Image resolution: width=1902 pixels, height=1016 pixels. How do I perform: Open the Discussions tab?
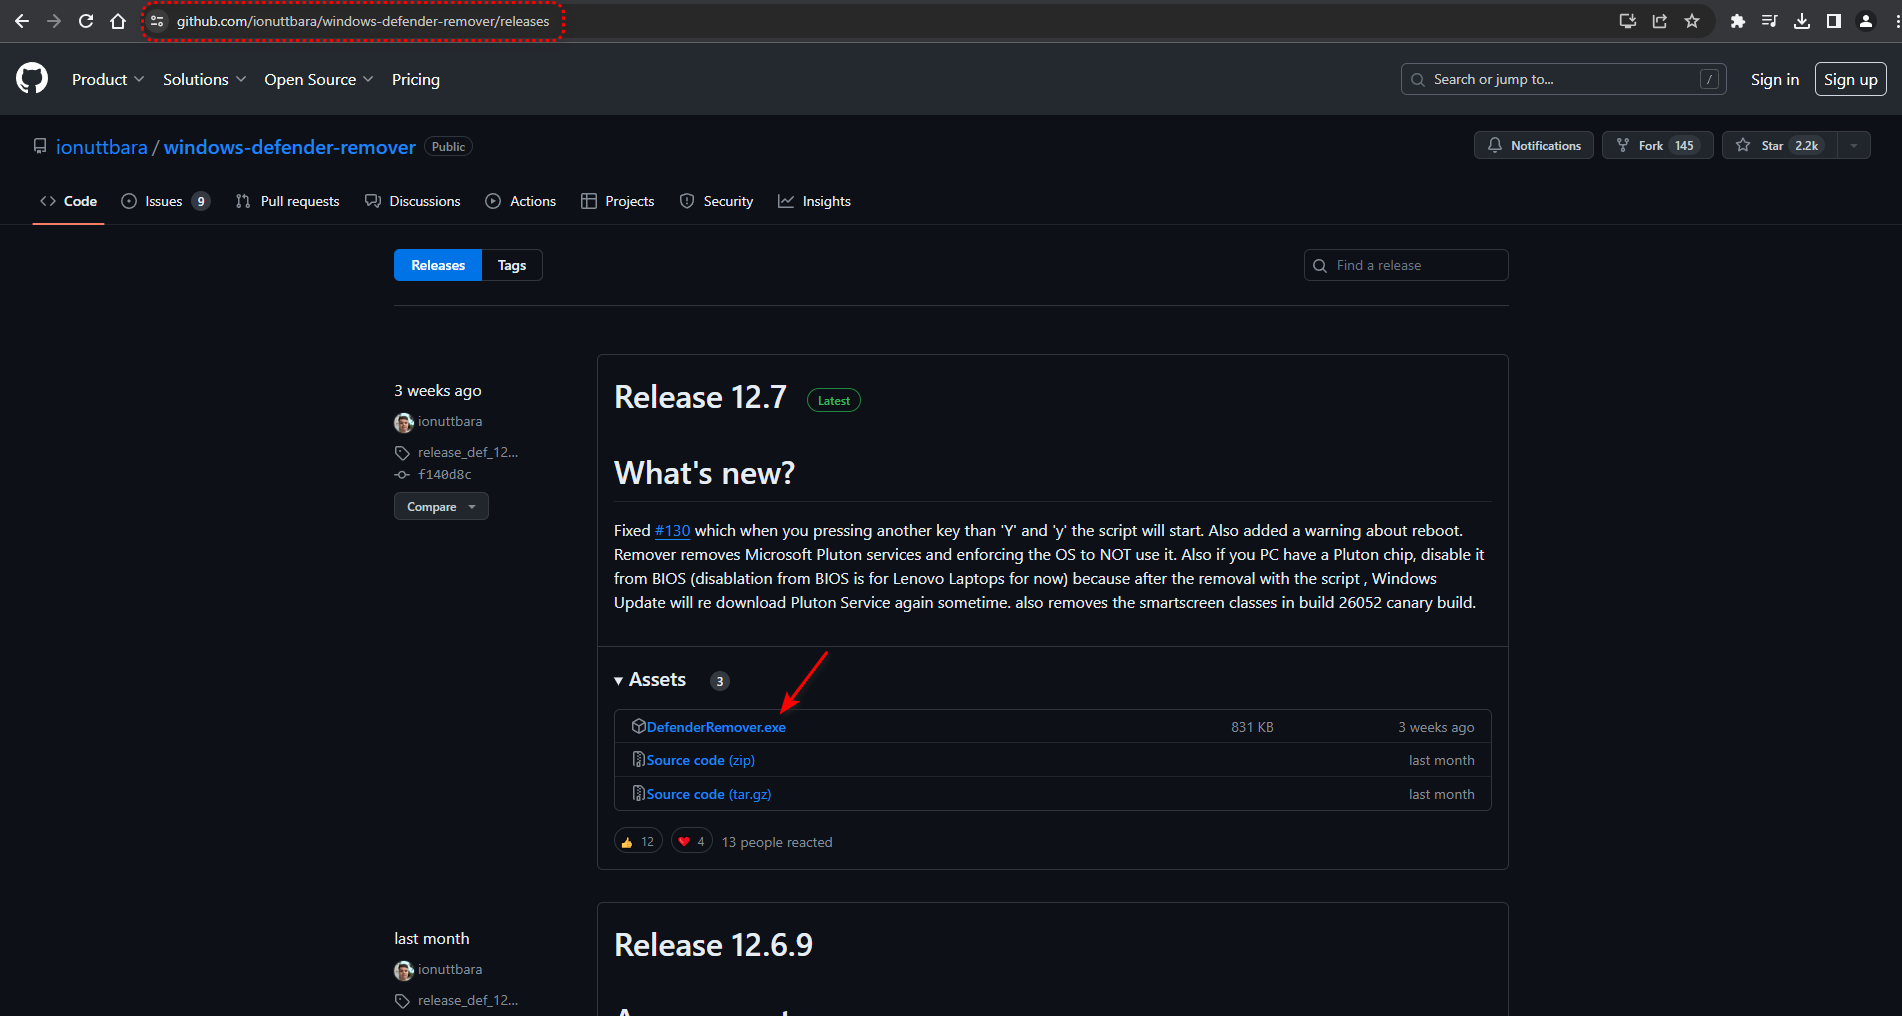[x=413, y=201]
